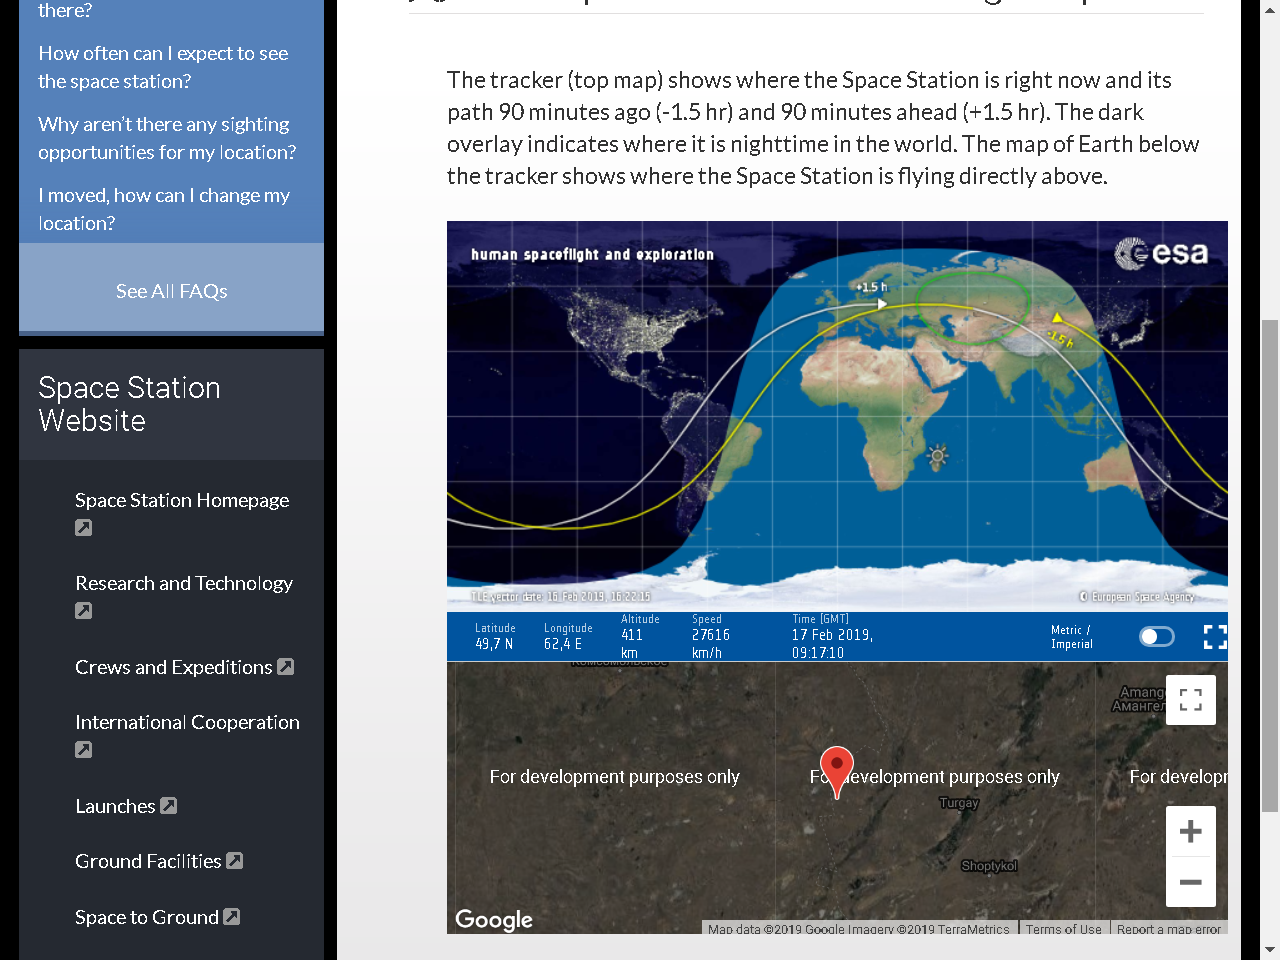This screenshot has height=960, width=1280.
Task: Open Research and Technology link
Action: pos(184,583)
